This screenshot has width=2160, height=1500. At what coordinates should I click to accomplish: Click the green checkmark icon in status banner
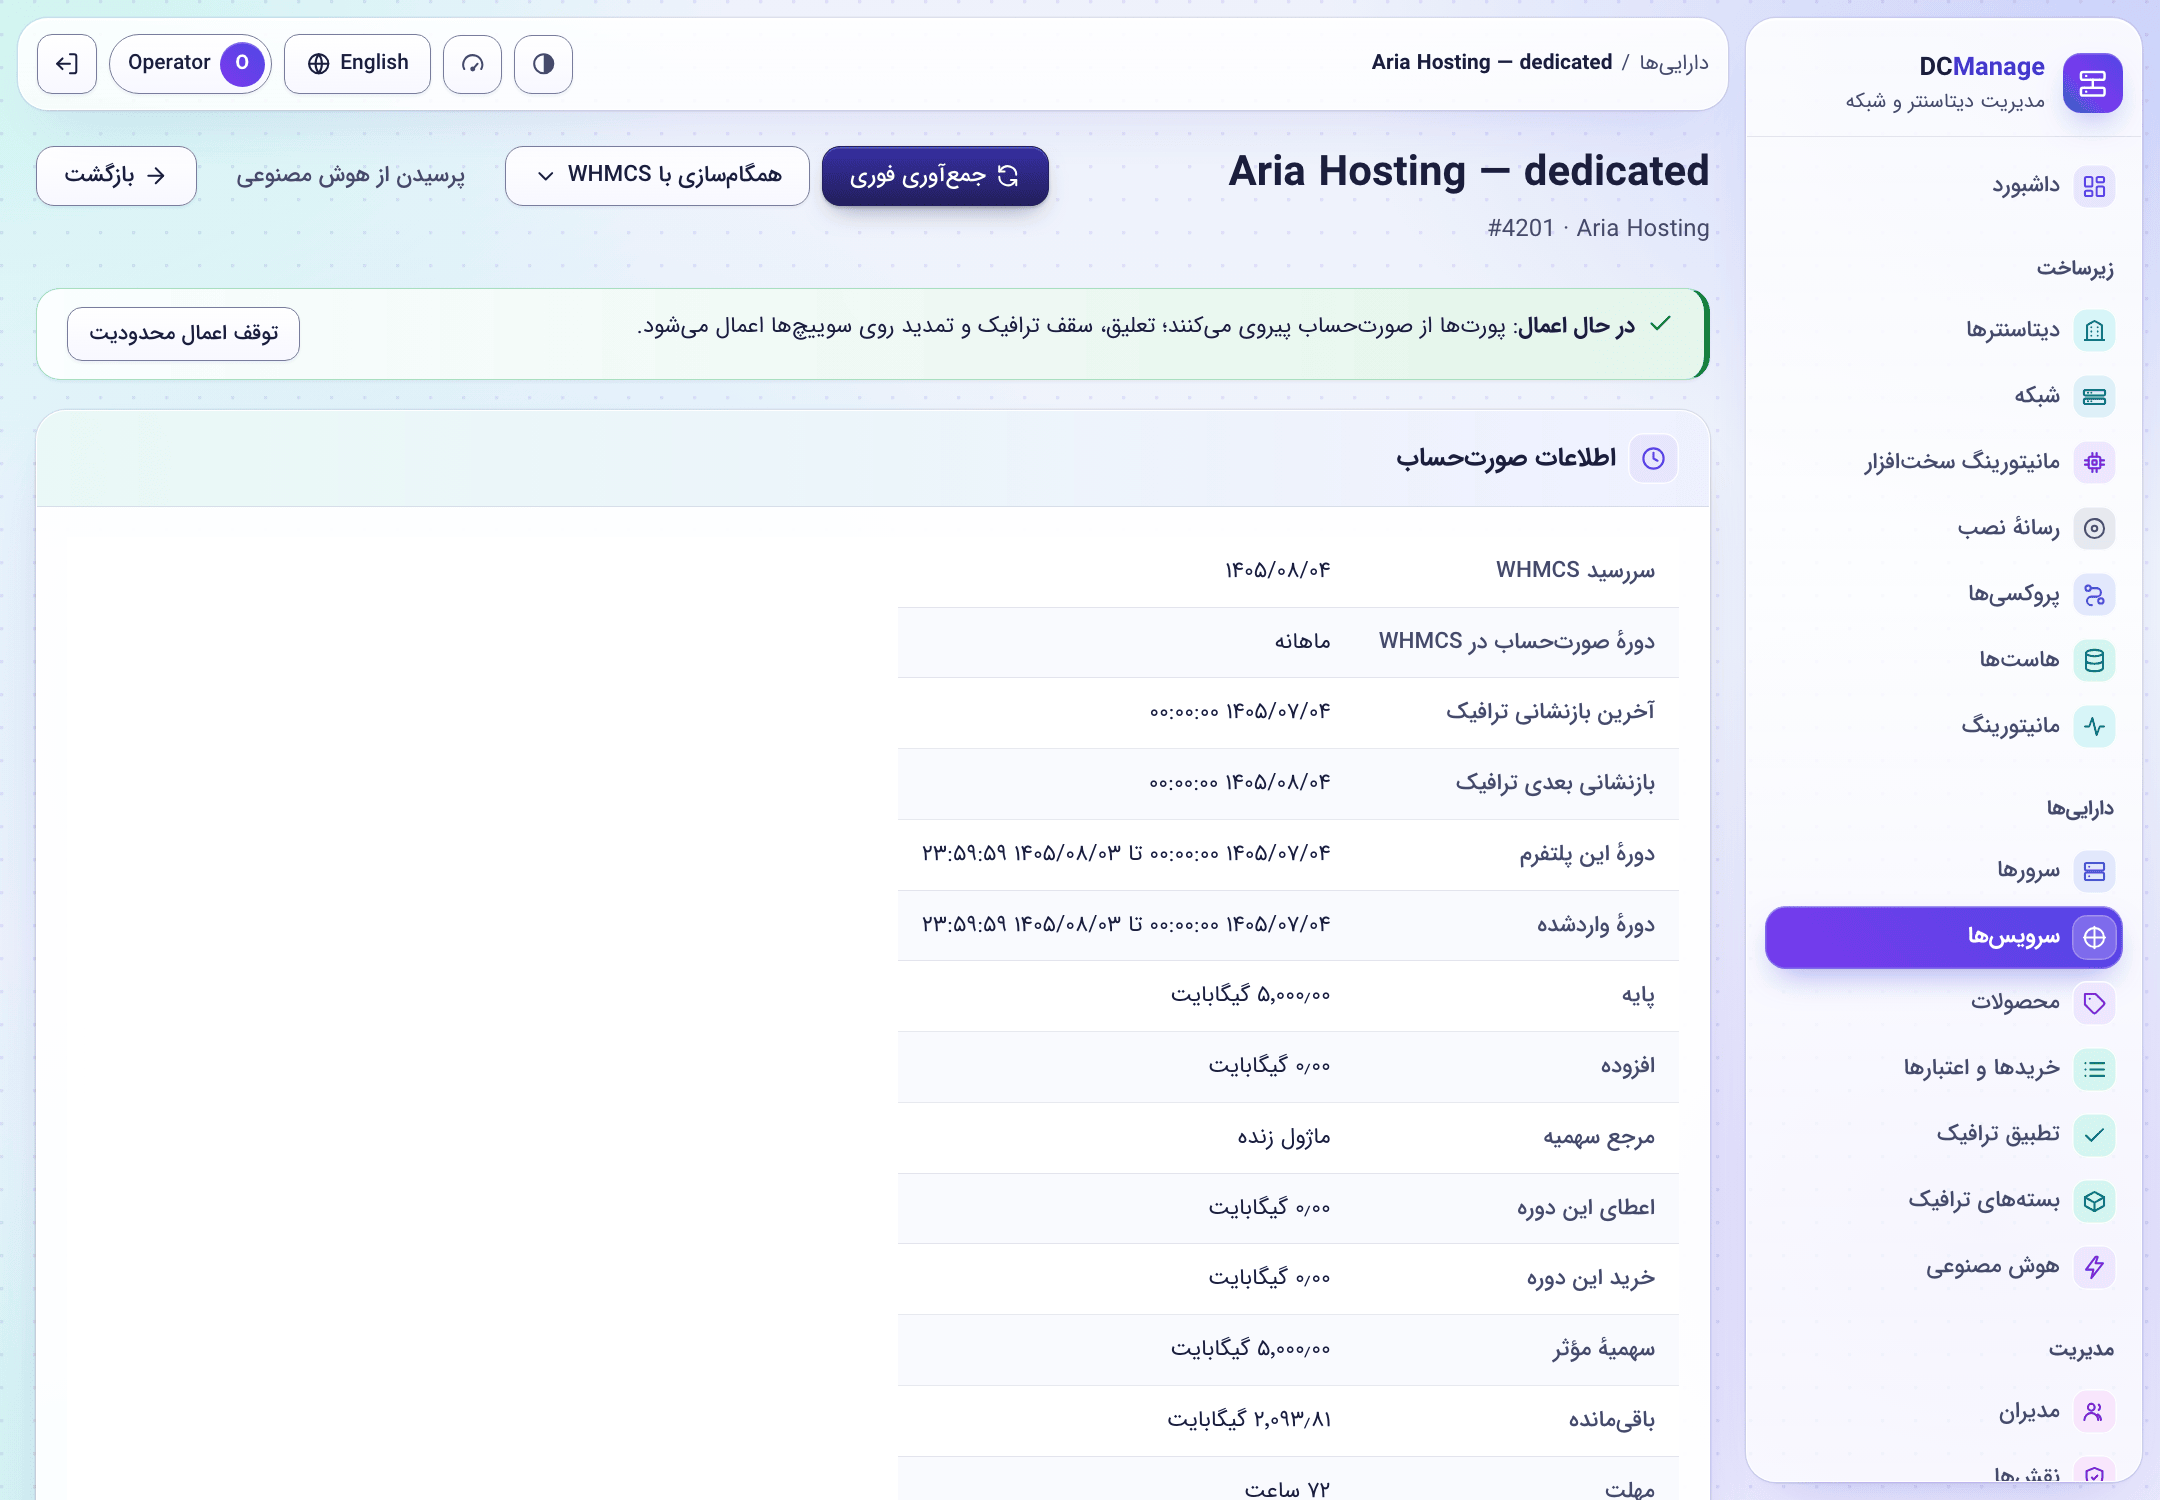1661,323
